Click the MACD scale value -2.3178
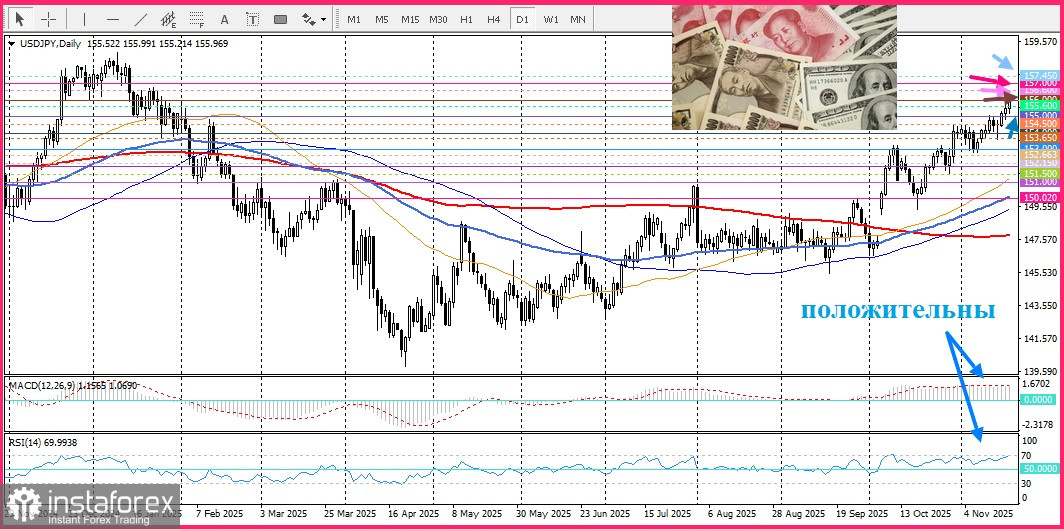1064x529 pixels. tap(1038, 425)
